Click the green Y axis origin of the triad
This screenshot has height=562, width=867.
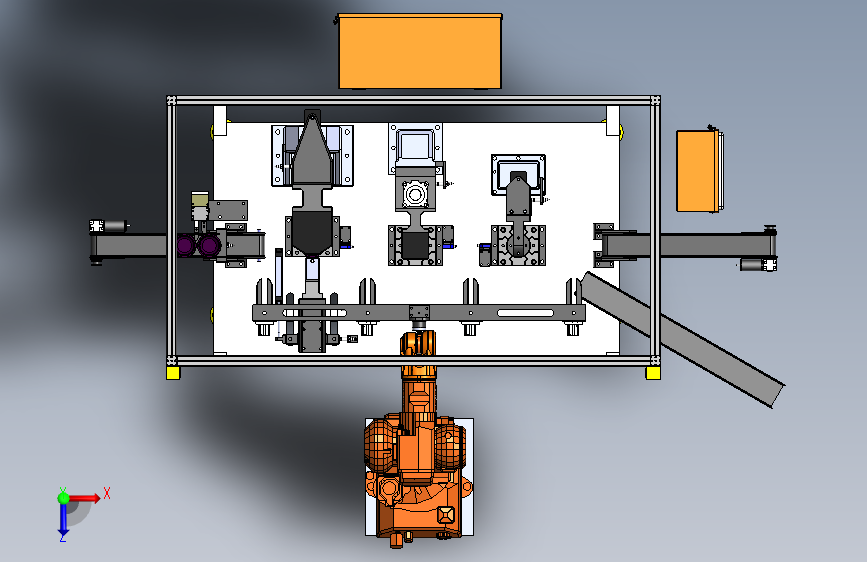pos(64,498)
